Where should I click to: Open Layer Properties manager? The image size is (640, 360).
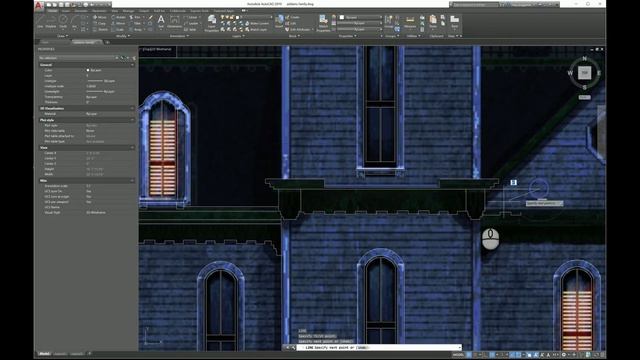[211, 23]
